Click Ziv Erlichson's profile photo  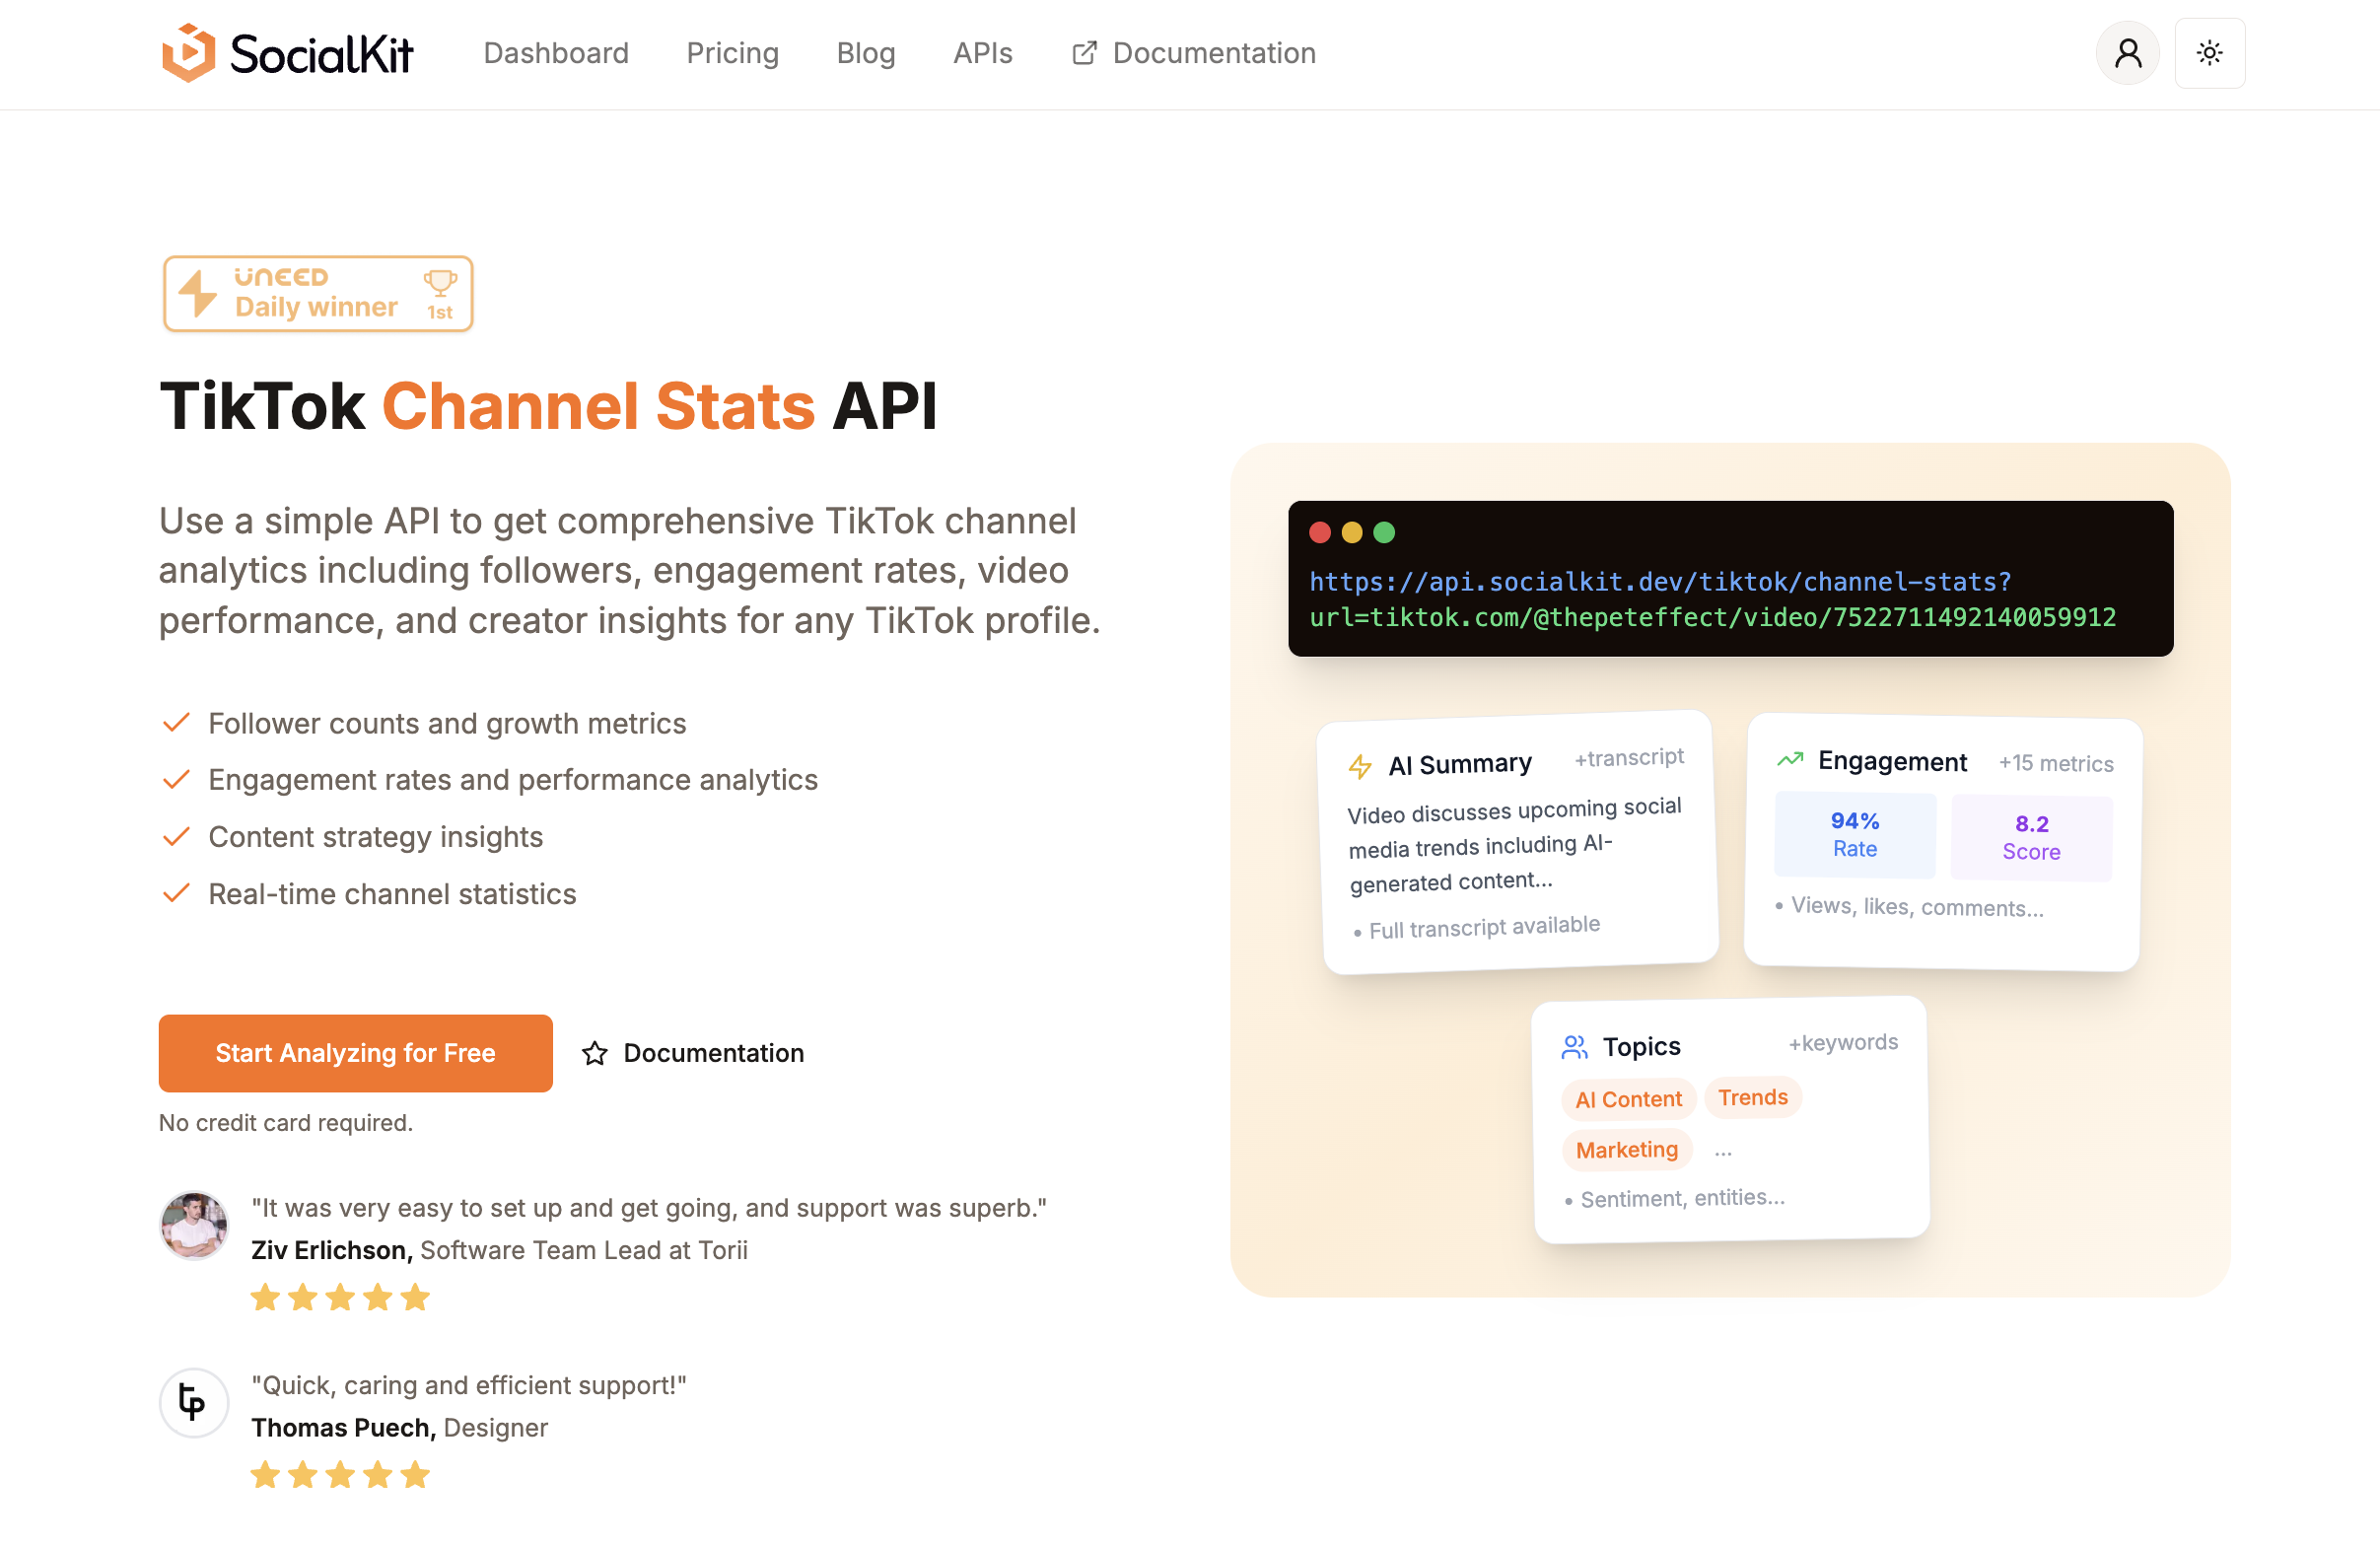click(x=193, y=1225)
